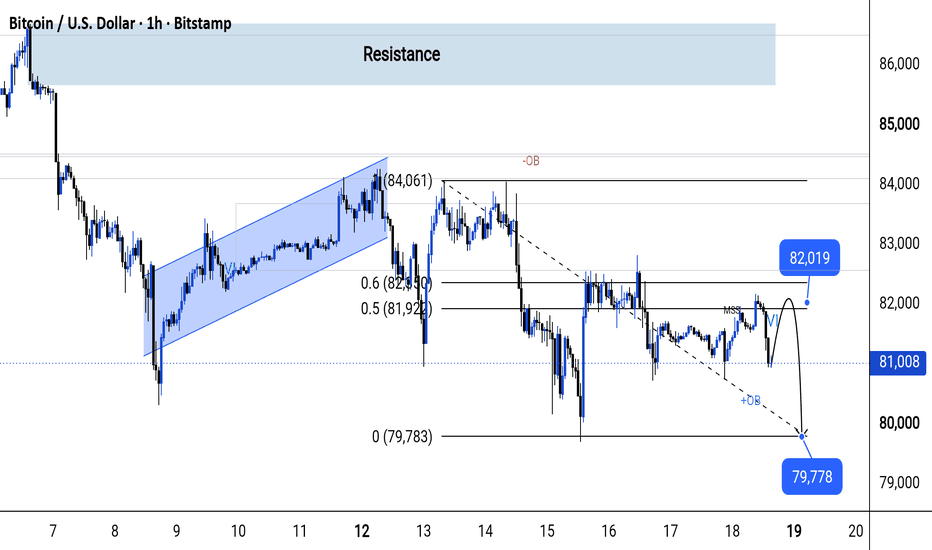Image resolution: width=932 pixels, height=550 pixels.
Task: Click the 79,000 price axis label
Action: click(899, 482)
